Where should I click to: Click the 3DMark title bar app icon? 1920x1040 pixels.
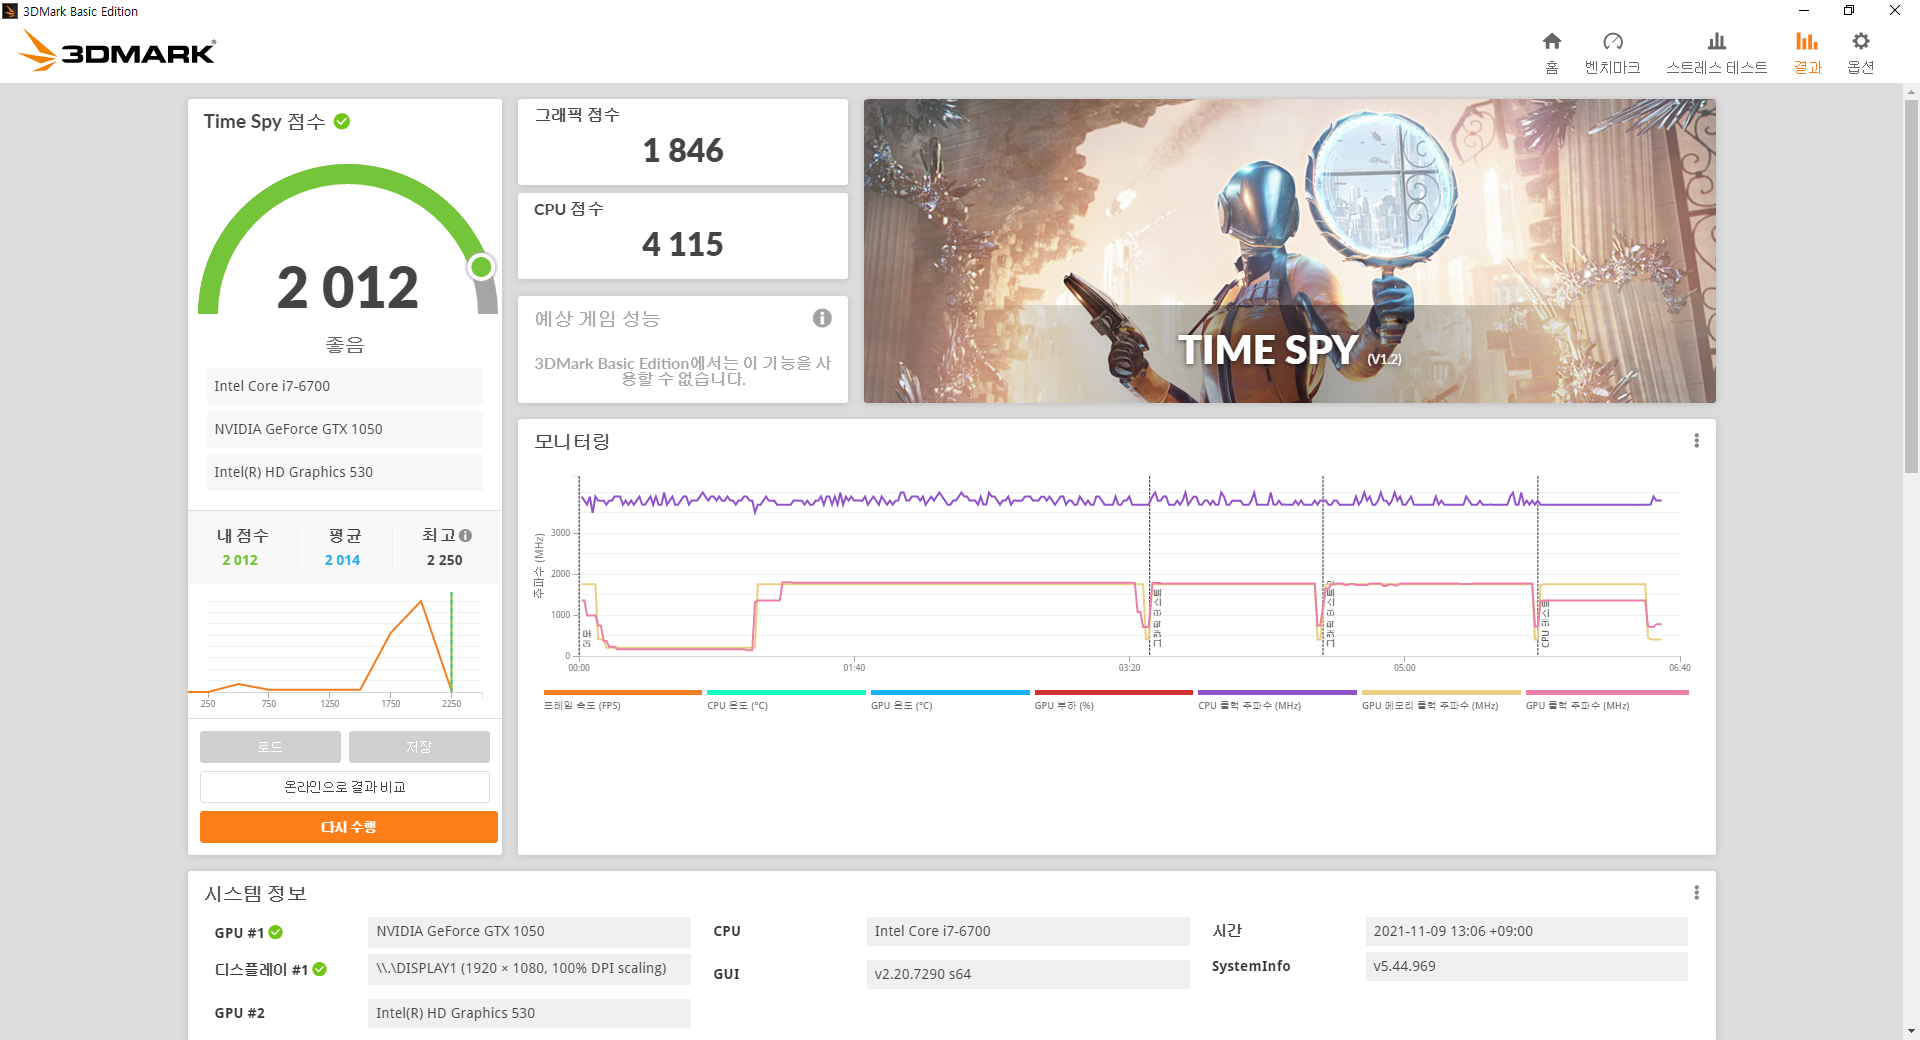(10, 11)
